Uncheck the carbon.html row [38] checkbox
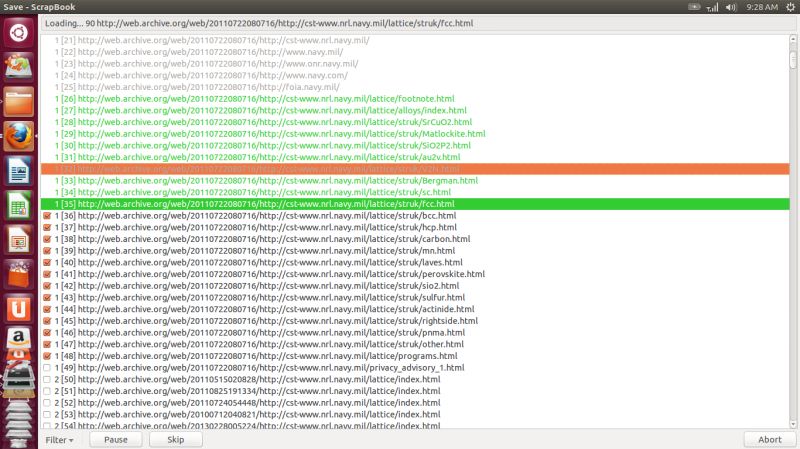This screenshot has width=800, height=449. tap(47, 239)
